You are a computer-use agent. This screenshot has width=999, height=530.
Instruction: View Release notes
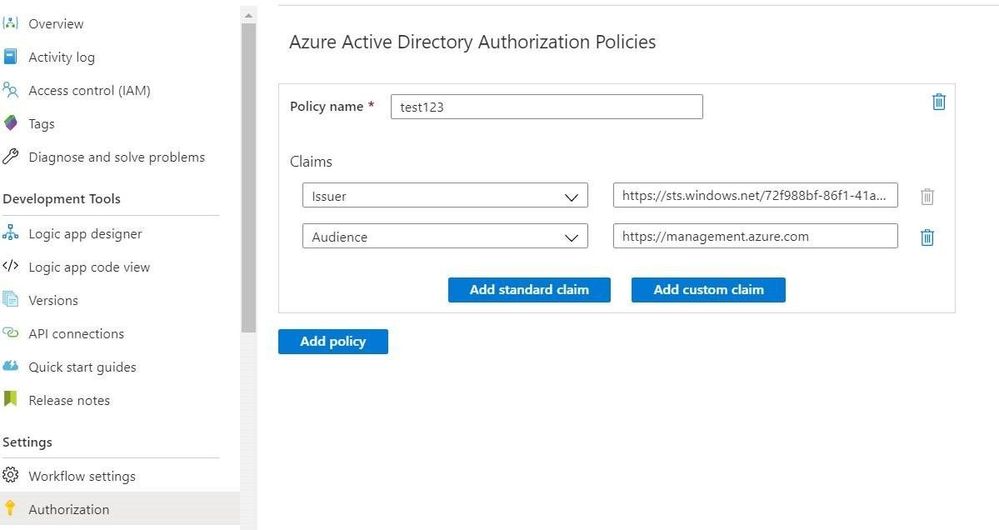pyautogui.click(x=69, y=400)
